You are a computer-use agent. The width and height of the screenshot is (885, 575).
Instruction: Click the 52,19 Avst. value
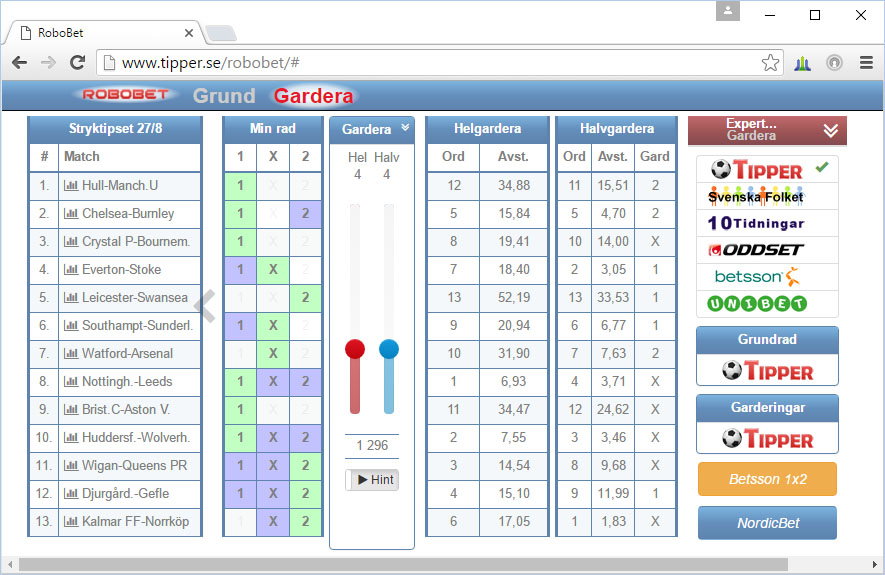(x=514, y=297)
